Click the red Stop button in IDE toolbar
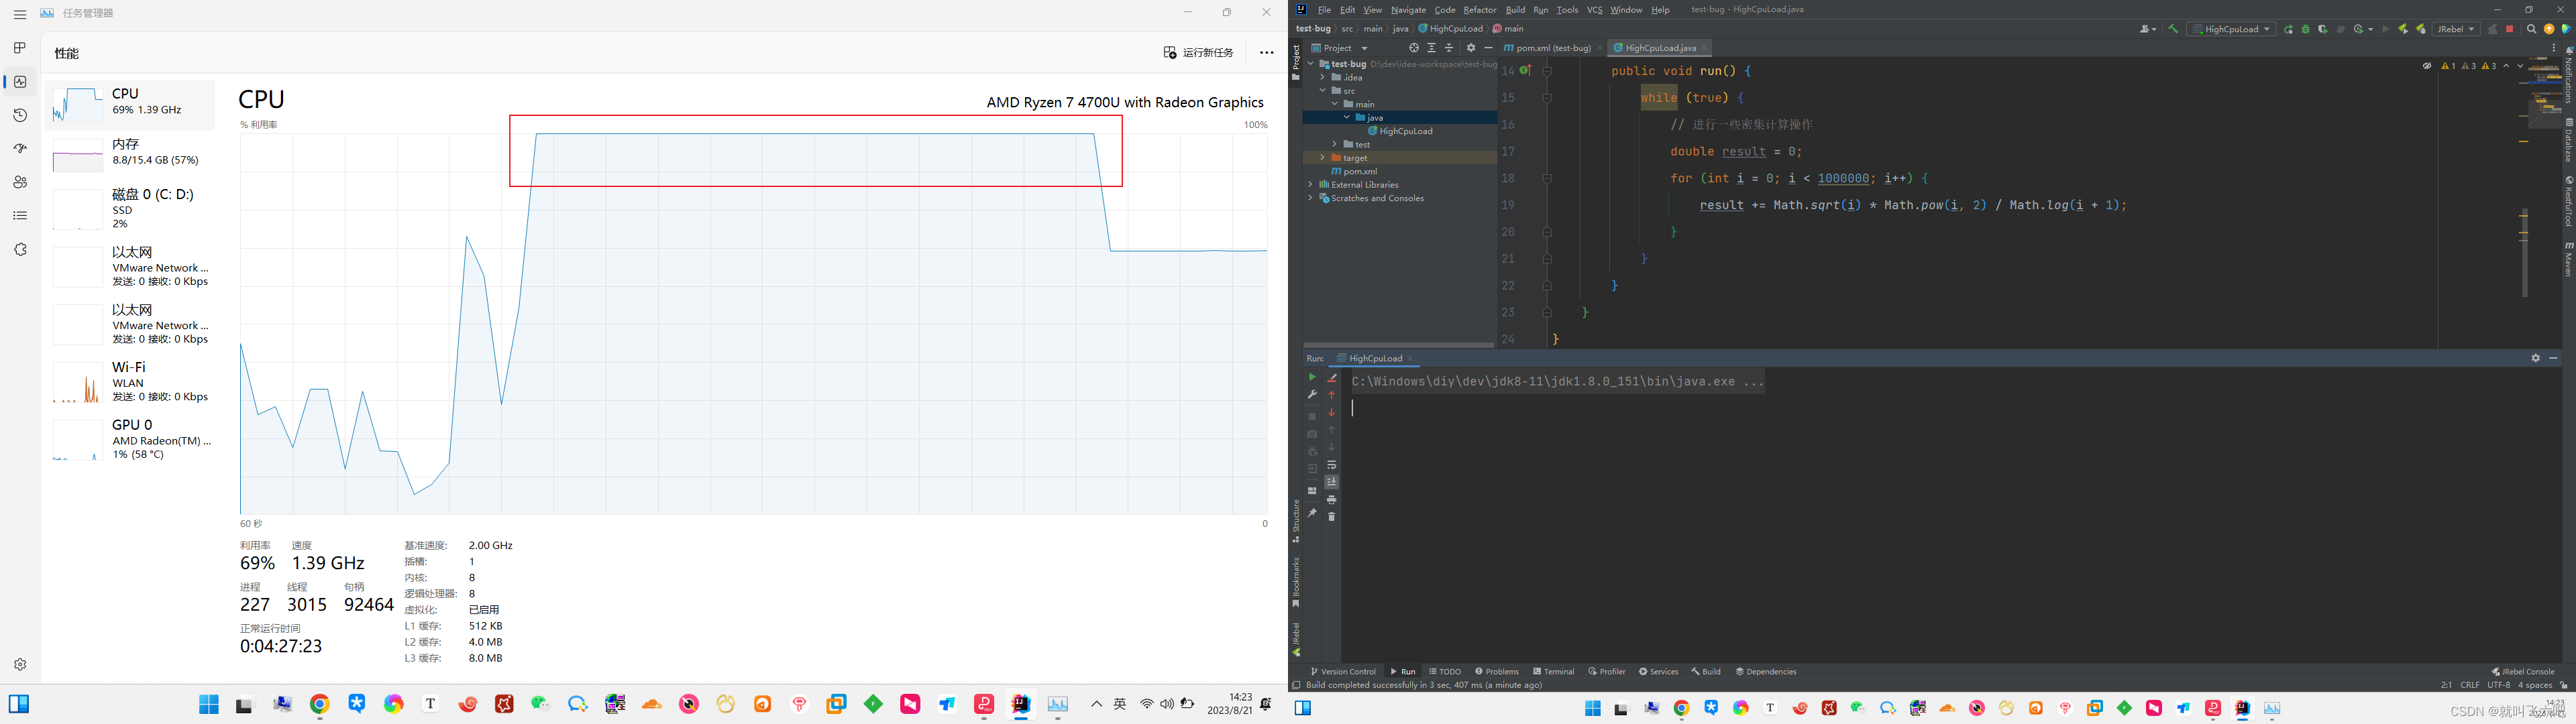This screenshot has height=724, width=2576. click(2509, 29)
